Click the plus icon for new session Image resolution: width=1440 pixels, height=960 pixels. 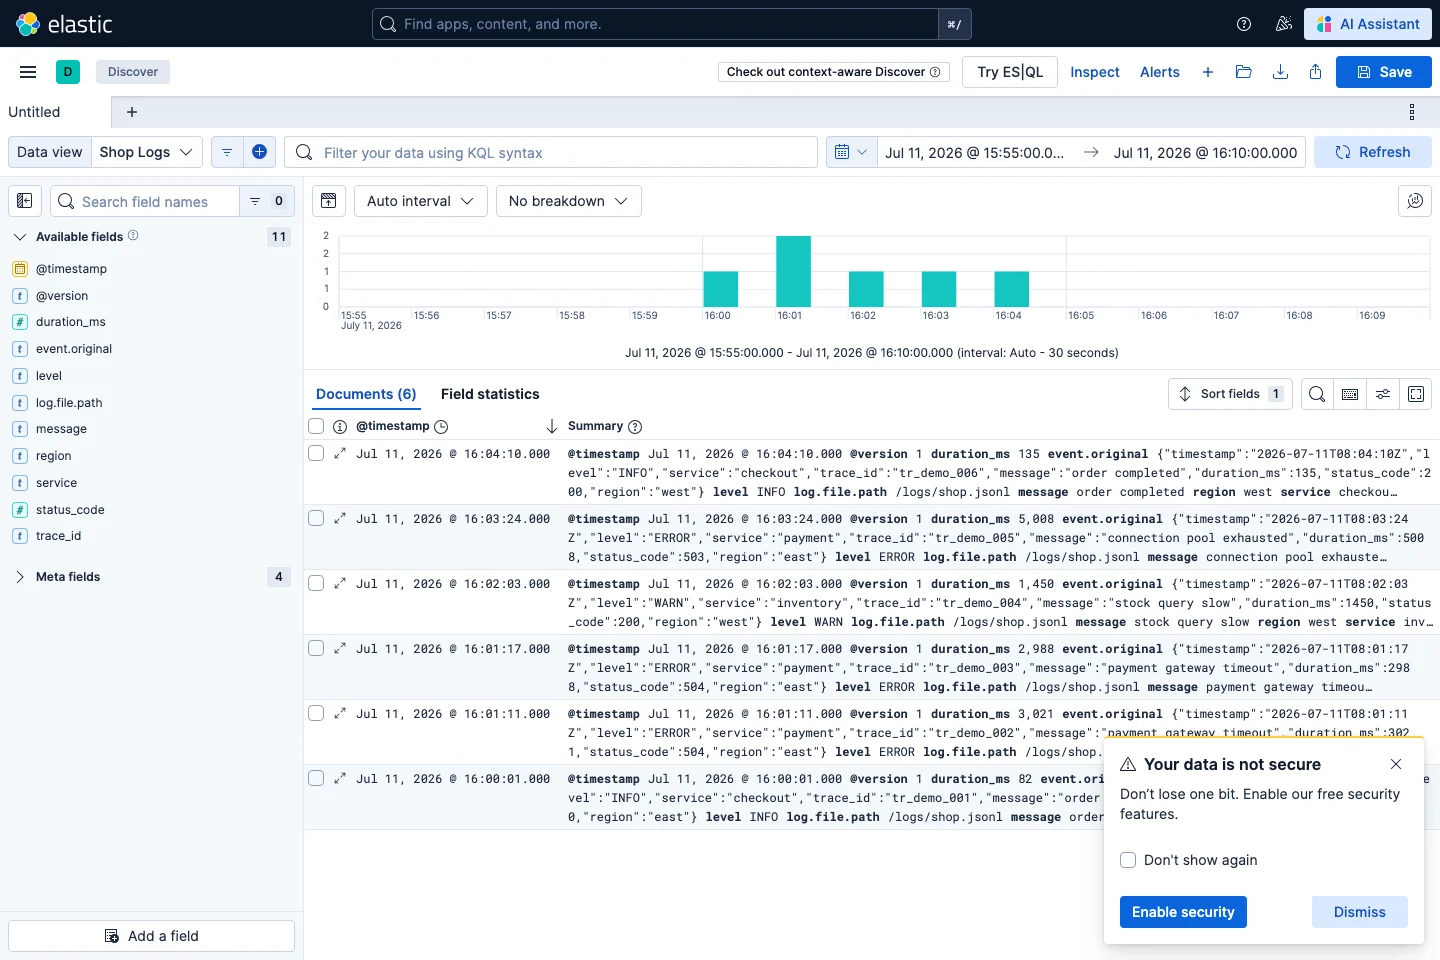tap(1208, 72)
